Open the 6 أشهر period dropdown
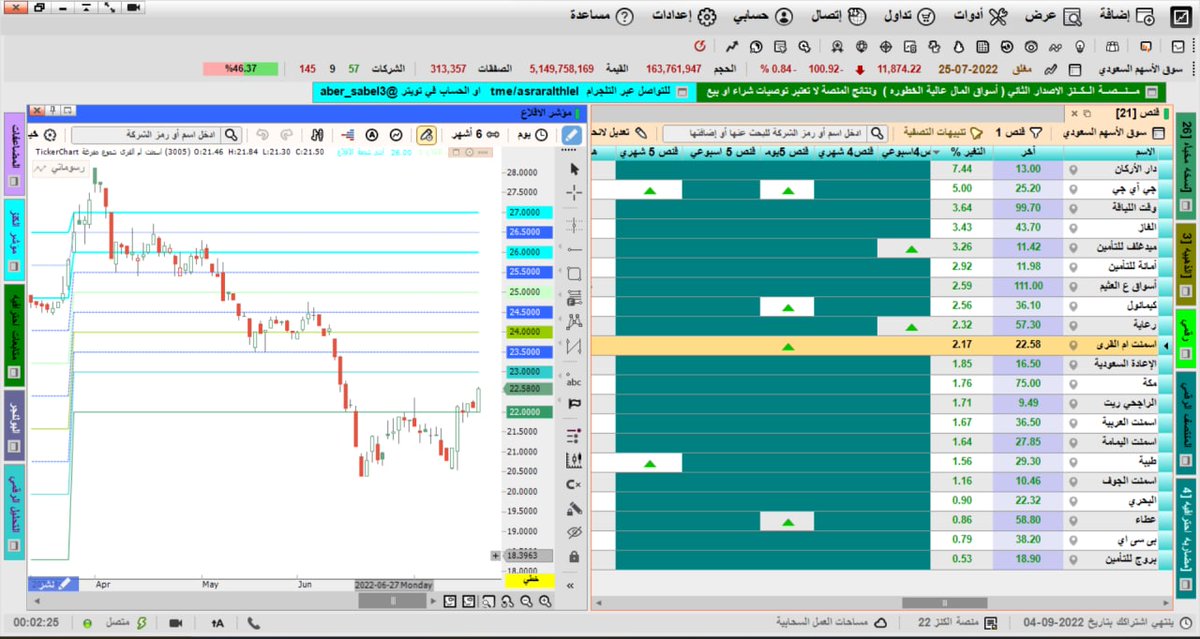Viewport: 1200px width, 639px height. 474,134
